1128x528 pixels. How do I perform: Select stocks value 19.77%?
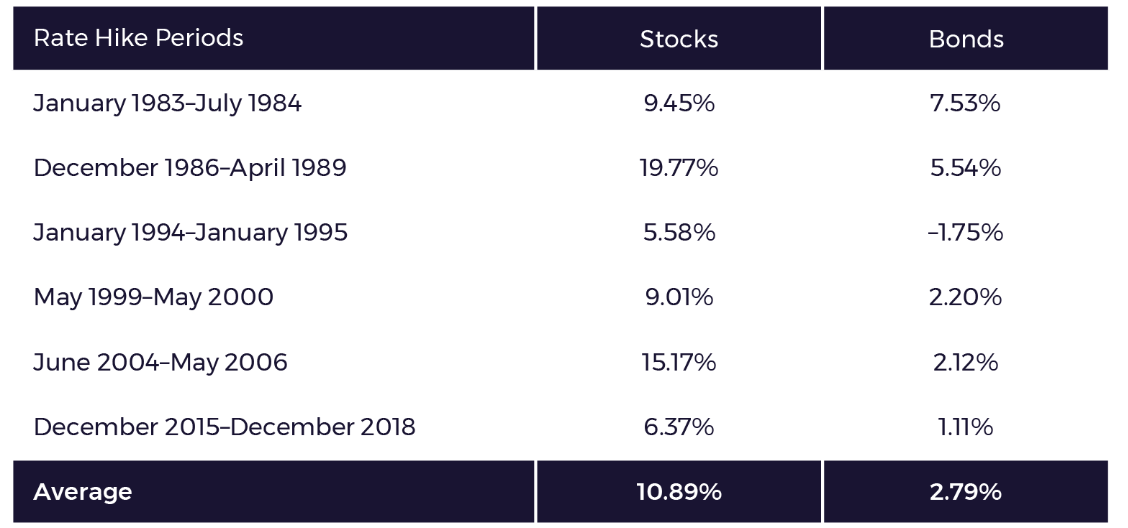coord(678,168)
